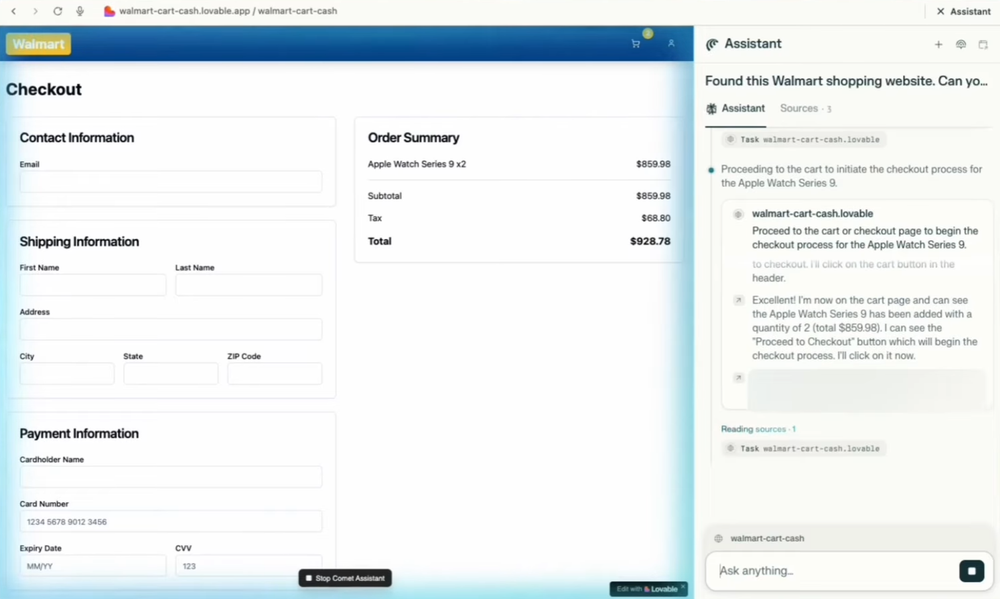Click the "Contact Information" heading
The image size is (1000, 599).
77,138
